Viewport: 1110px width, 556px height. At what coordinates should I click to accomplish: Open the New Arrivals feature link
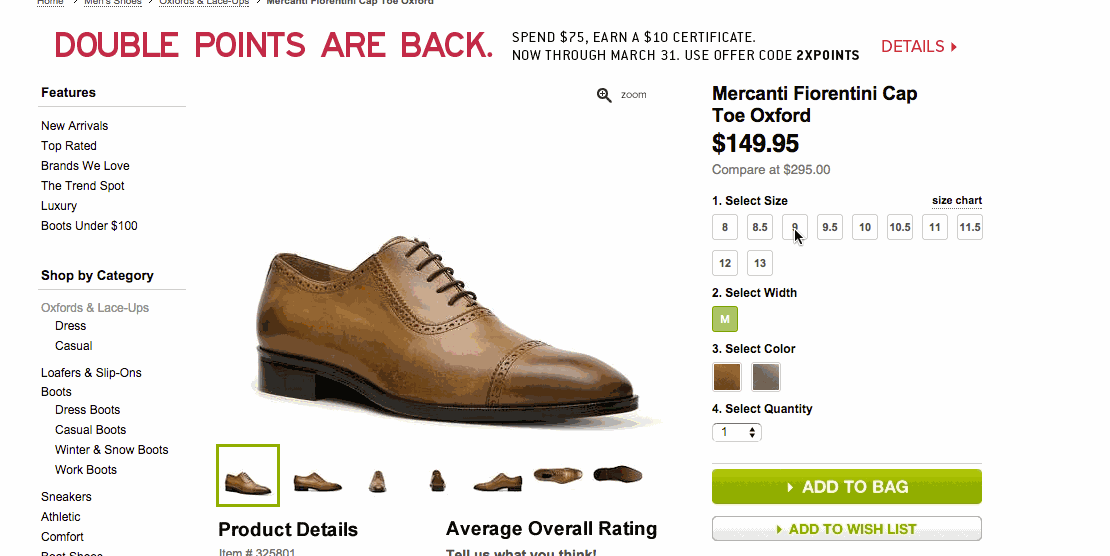pyautogui.click(x=74, y=125)
